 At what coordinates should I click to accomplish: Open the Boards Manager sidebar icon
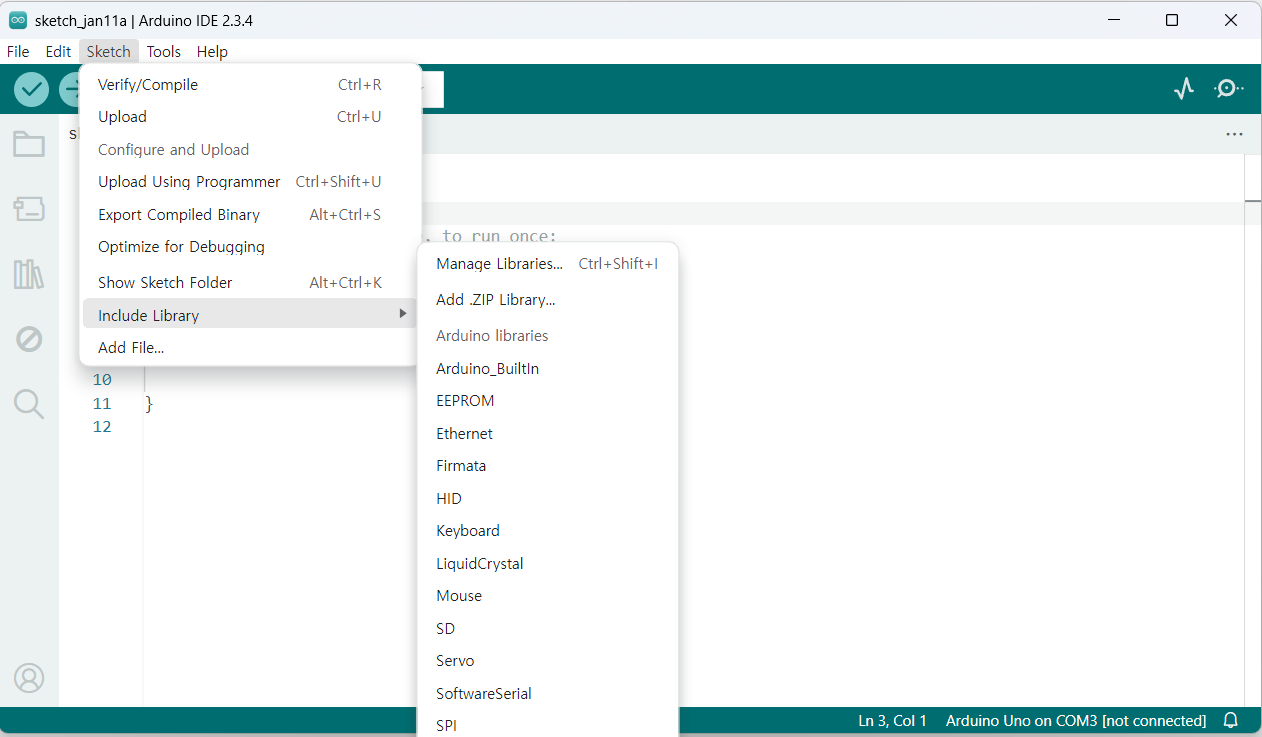[x=29, y=209]
